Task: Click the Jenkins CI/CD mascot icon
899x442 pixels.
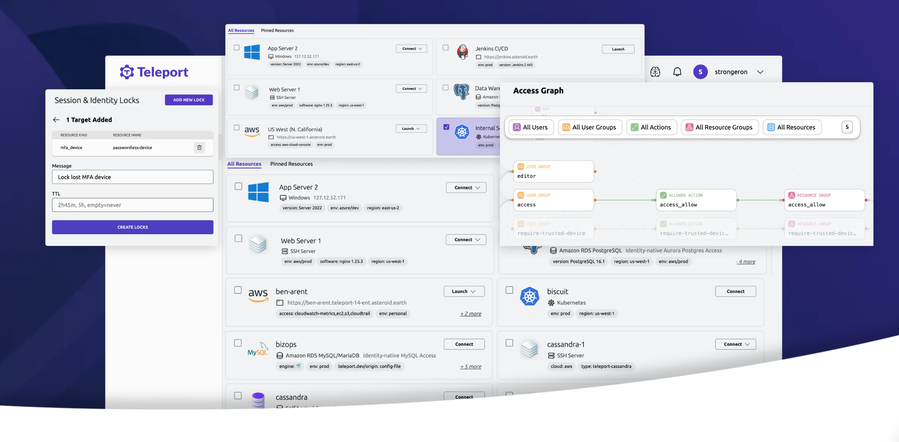Action: tap(462, 52)
